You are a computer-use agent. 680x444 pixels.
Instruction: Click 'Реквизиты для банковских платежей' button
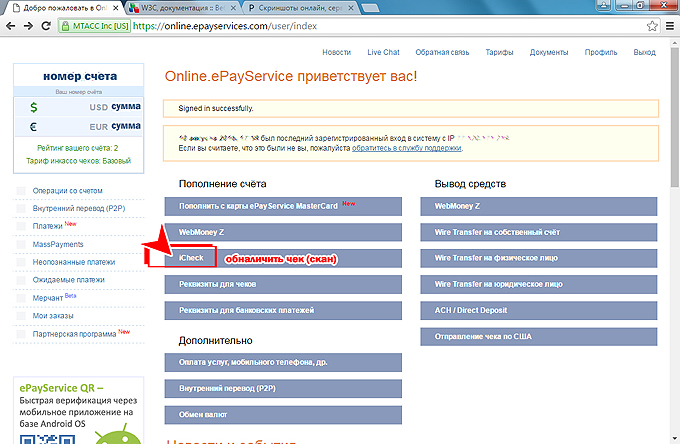pyautogui.click(x=283, y=310)
